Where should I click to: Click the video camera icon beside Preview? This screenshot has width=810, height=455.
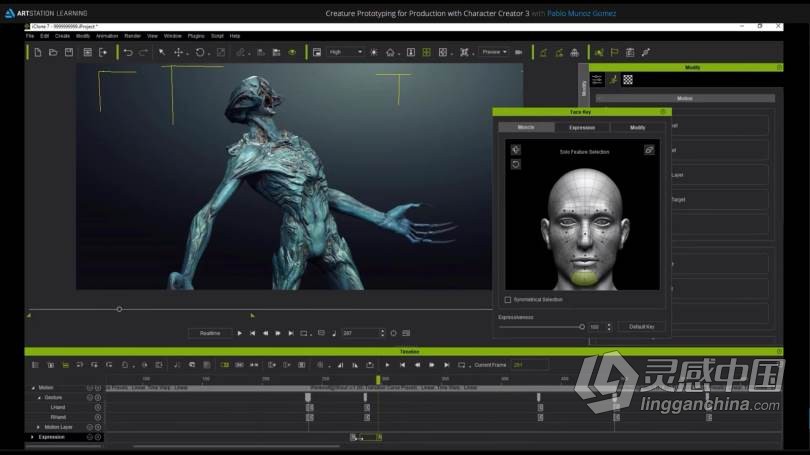(x=519, y=52)
